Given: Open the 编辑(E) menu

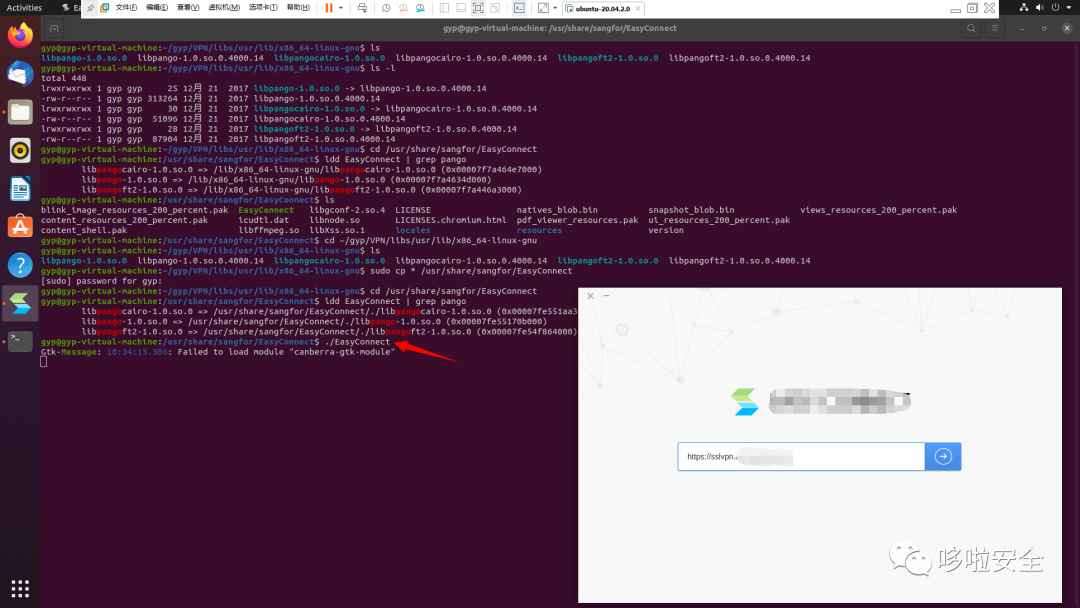Looking at the screenshot, I should click(x=157, y=8).
